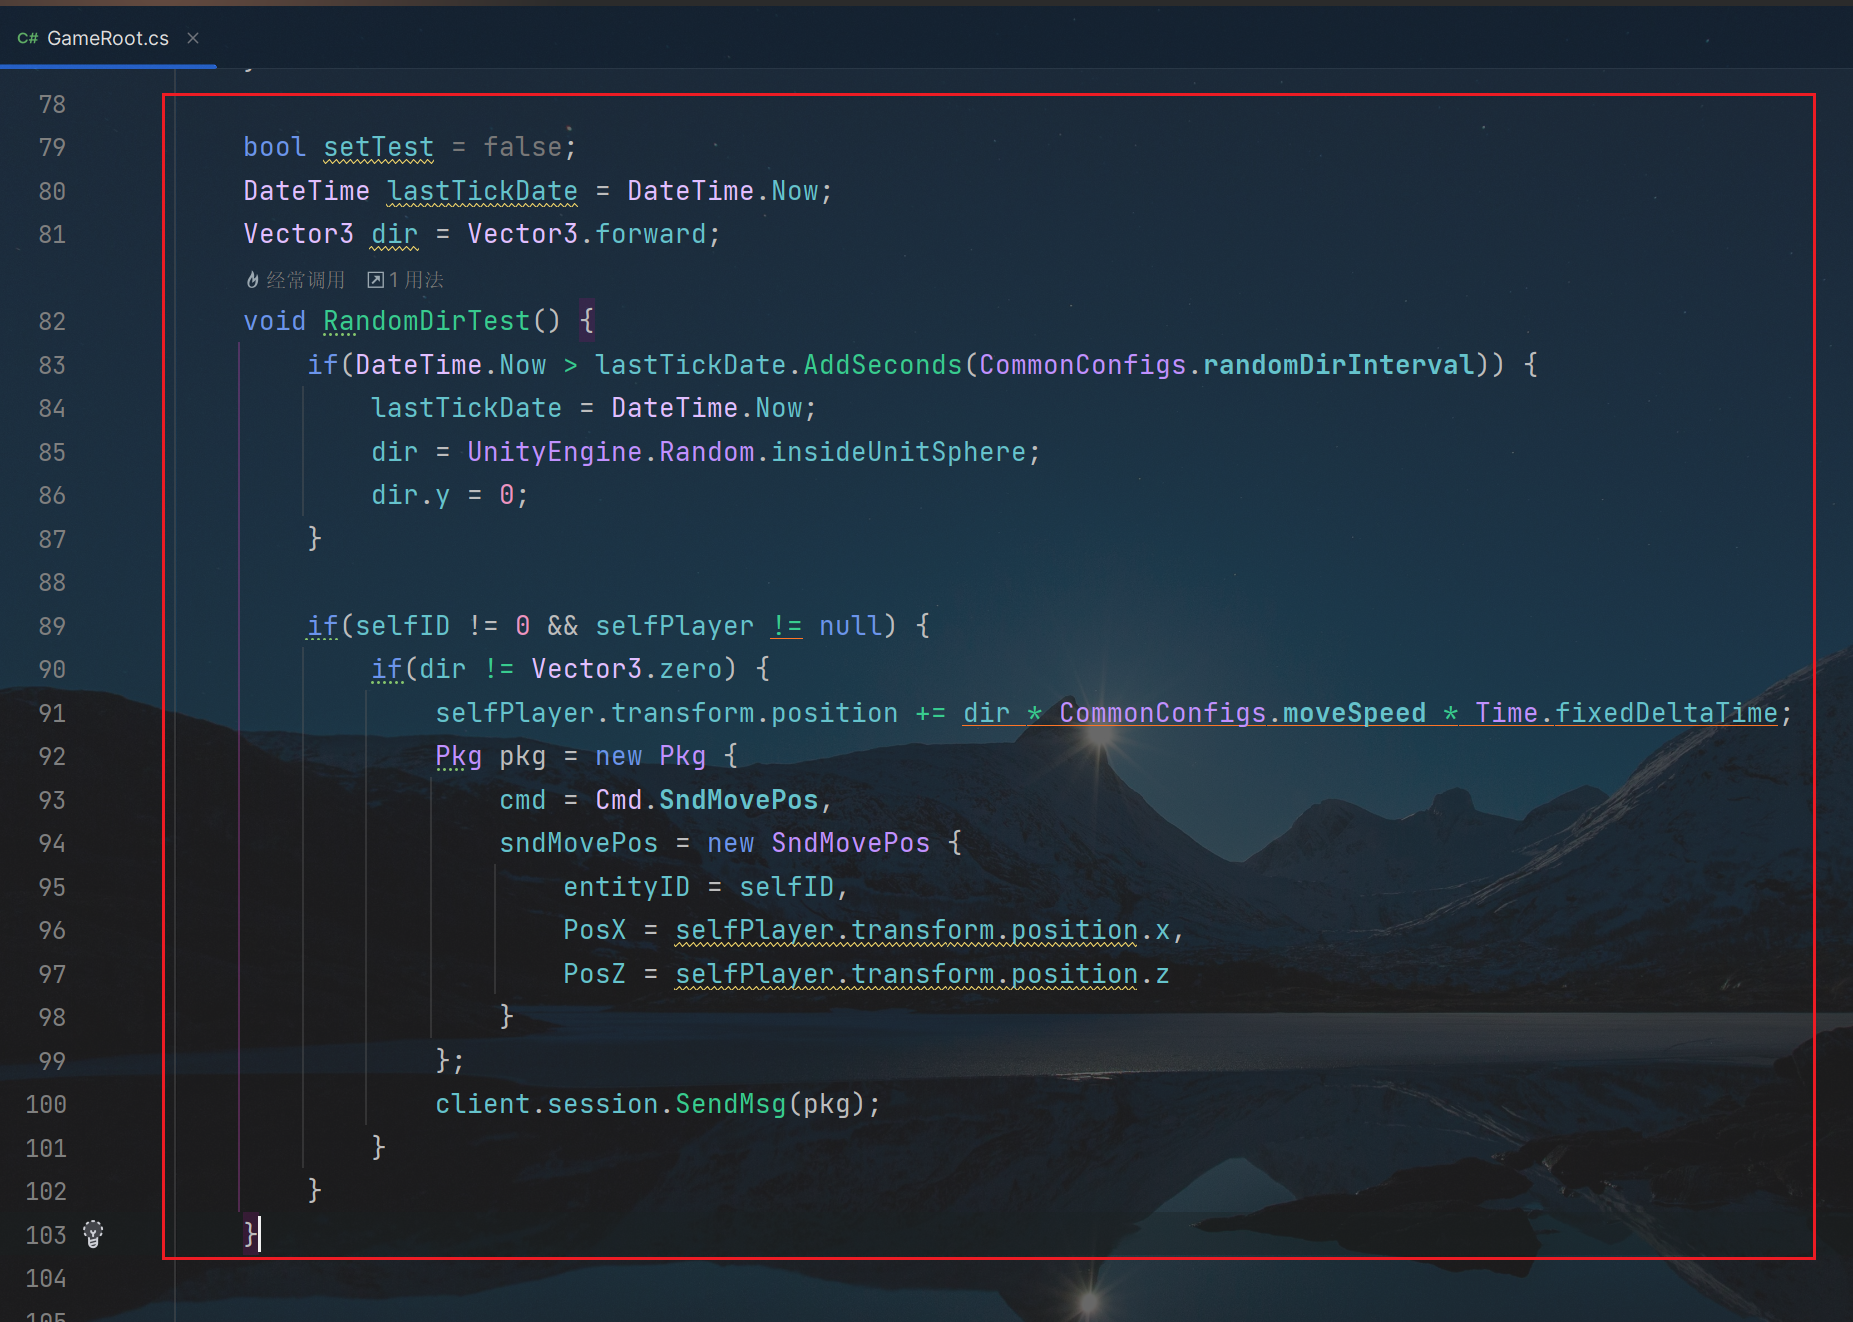Click the lastTickDate declaration on line 80
The height and width of the screenshot is (1322, 1853).
482,191
